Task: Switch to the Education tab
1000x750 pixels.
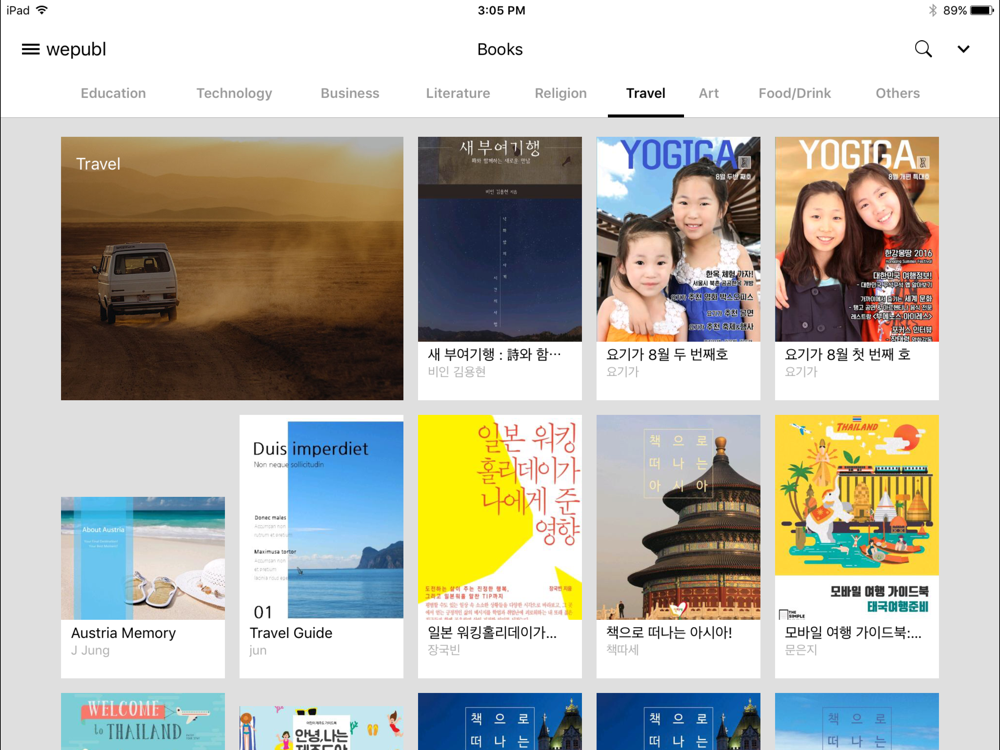Action: click(x=113, y=93)
